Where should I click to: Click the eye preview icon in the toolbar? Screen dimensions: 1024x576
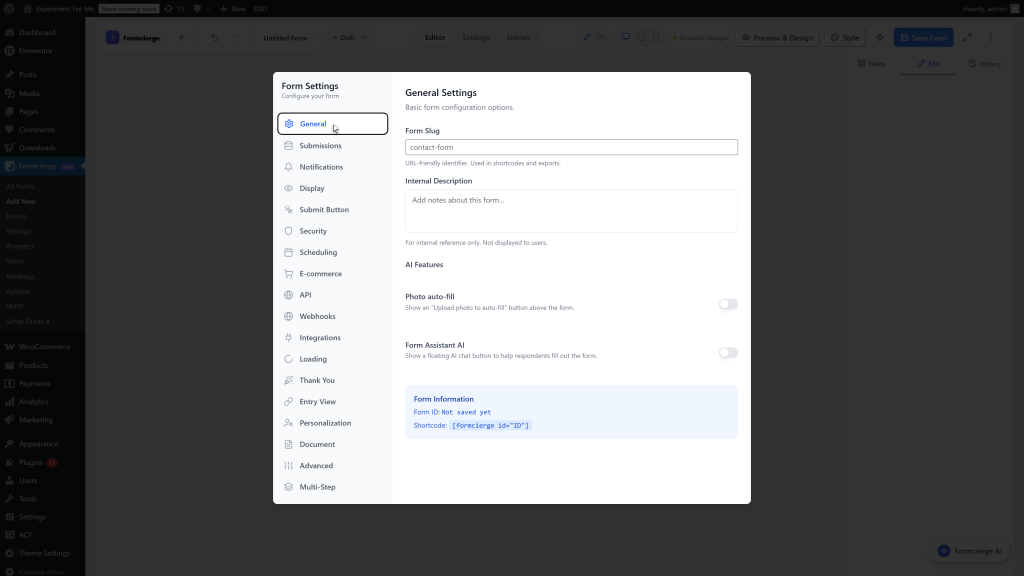[600, 36]
